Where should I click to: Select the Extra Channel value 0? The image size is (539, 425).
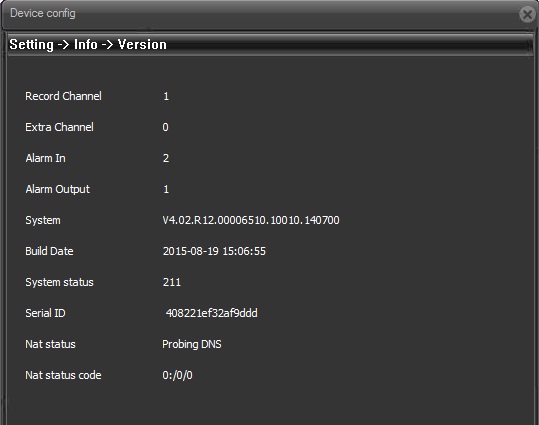tap(165, 127)
